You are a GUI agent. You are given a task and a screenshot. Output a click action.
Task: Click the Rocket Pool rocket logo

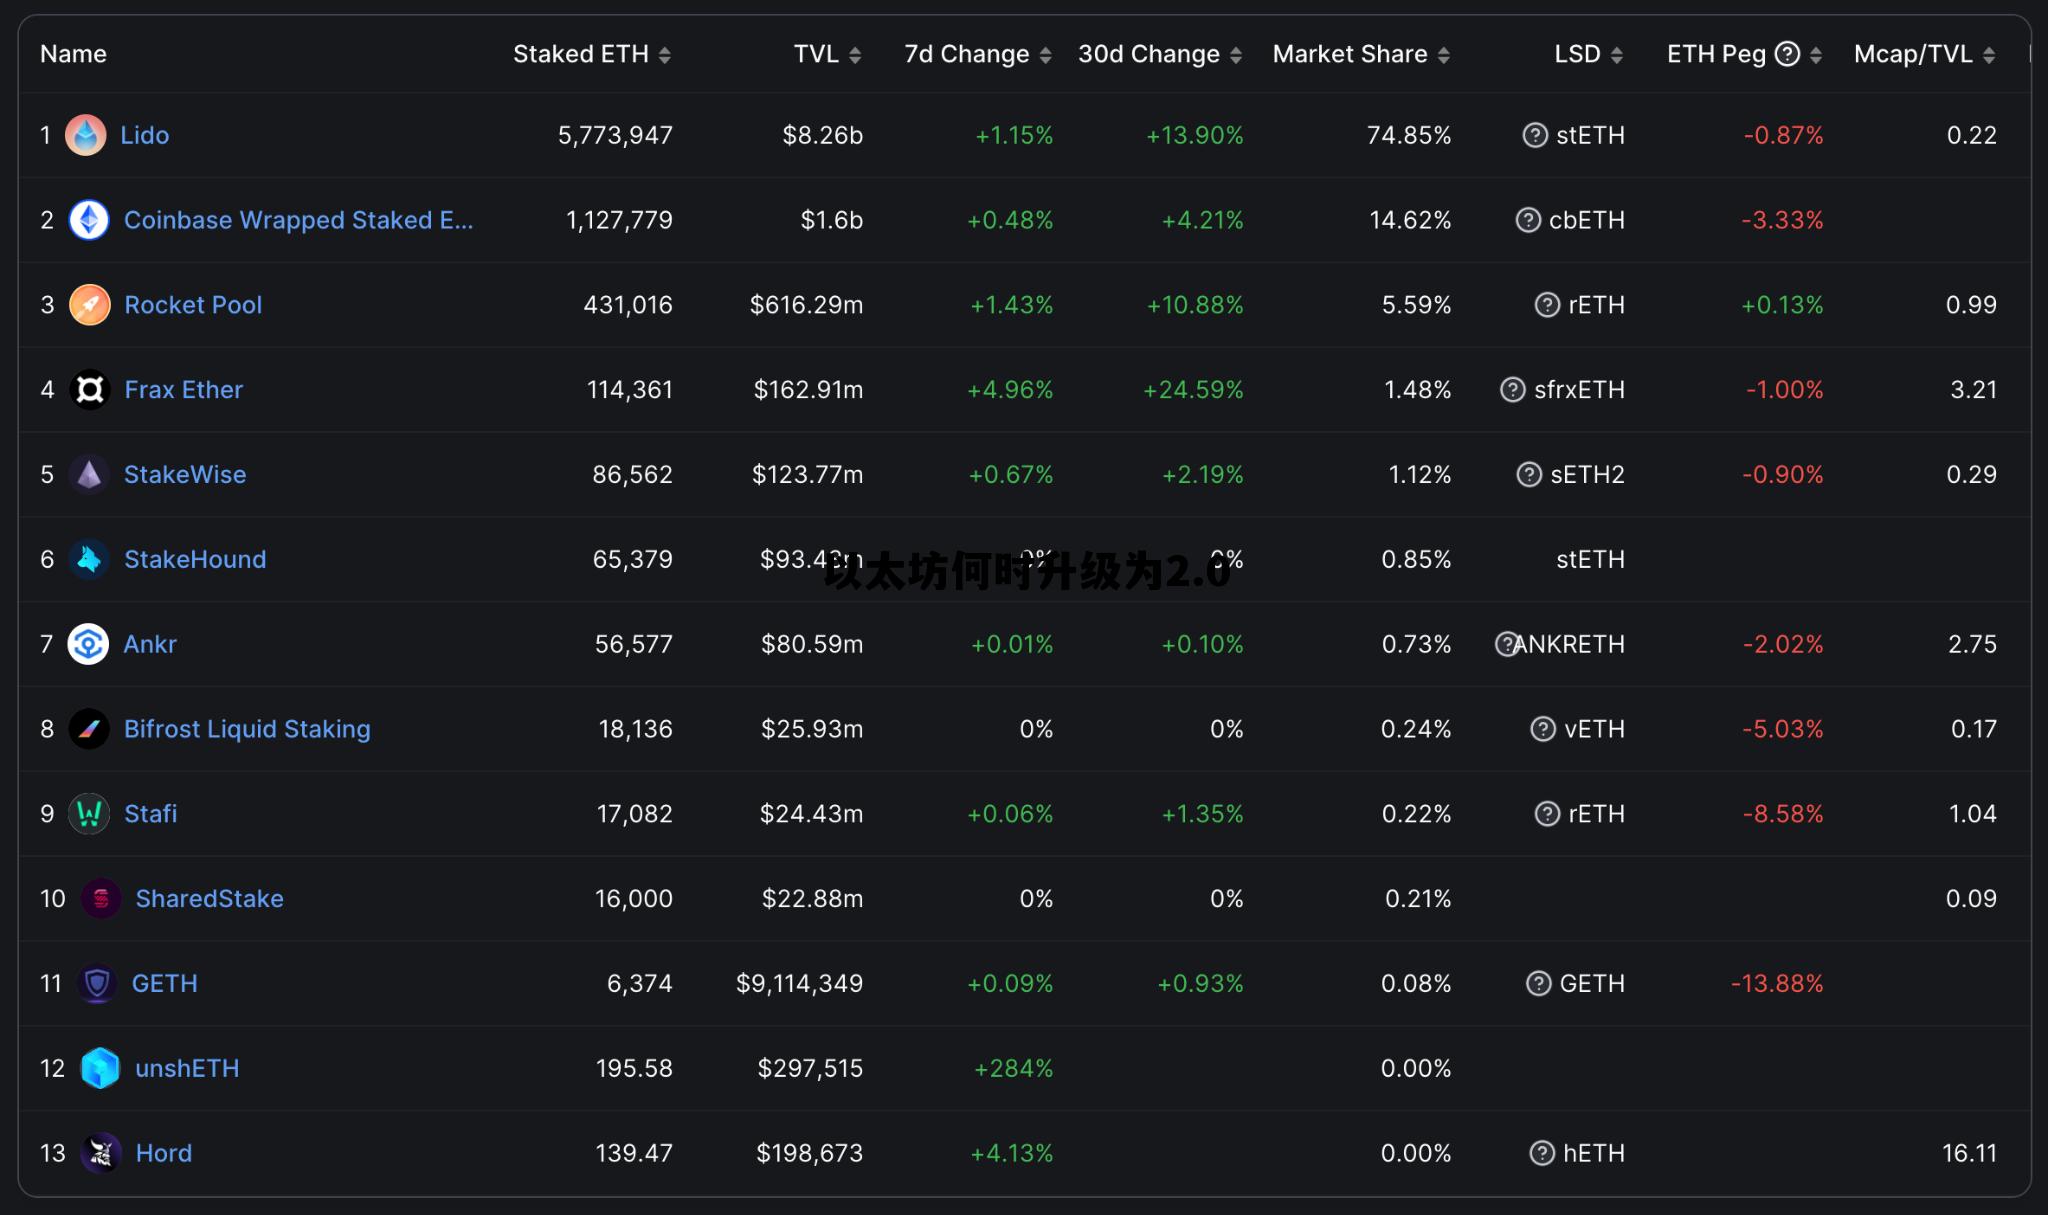89,305
